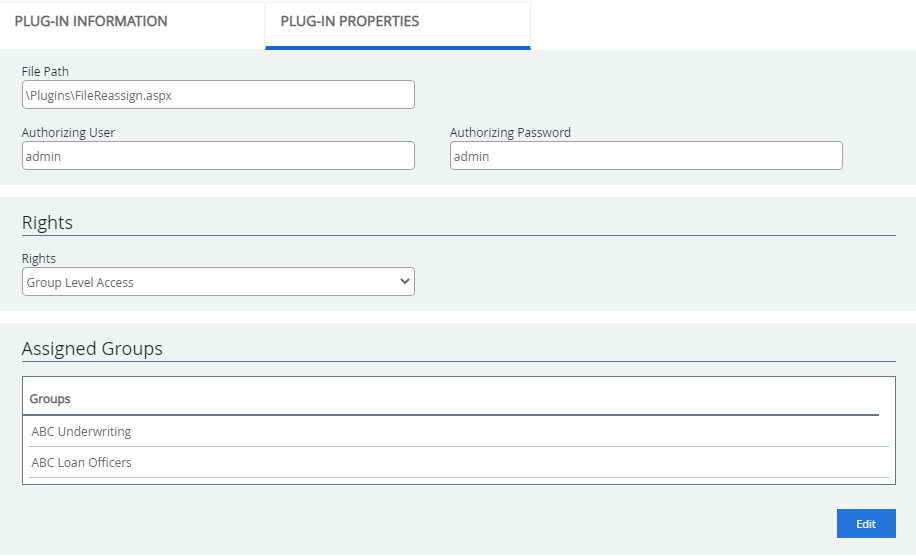This screenshot has height=556, width=916.
Task: Click the File Path input field
Action: point(218,95)
